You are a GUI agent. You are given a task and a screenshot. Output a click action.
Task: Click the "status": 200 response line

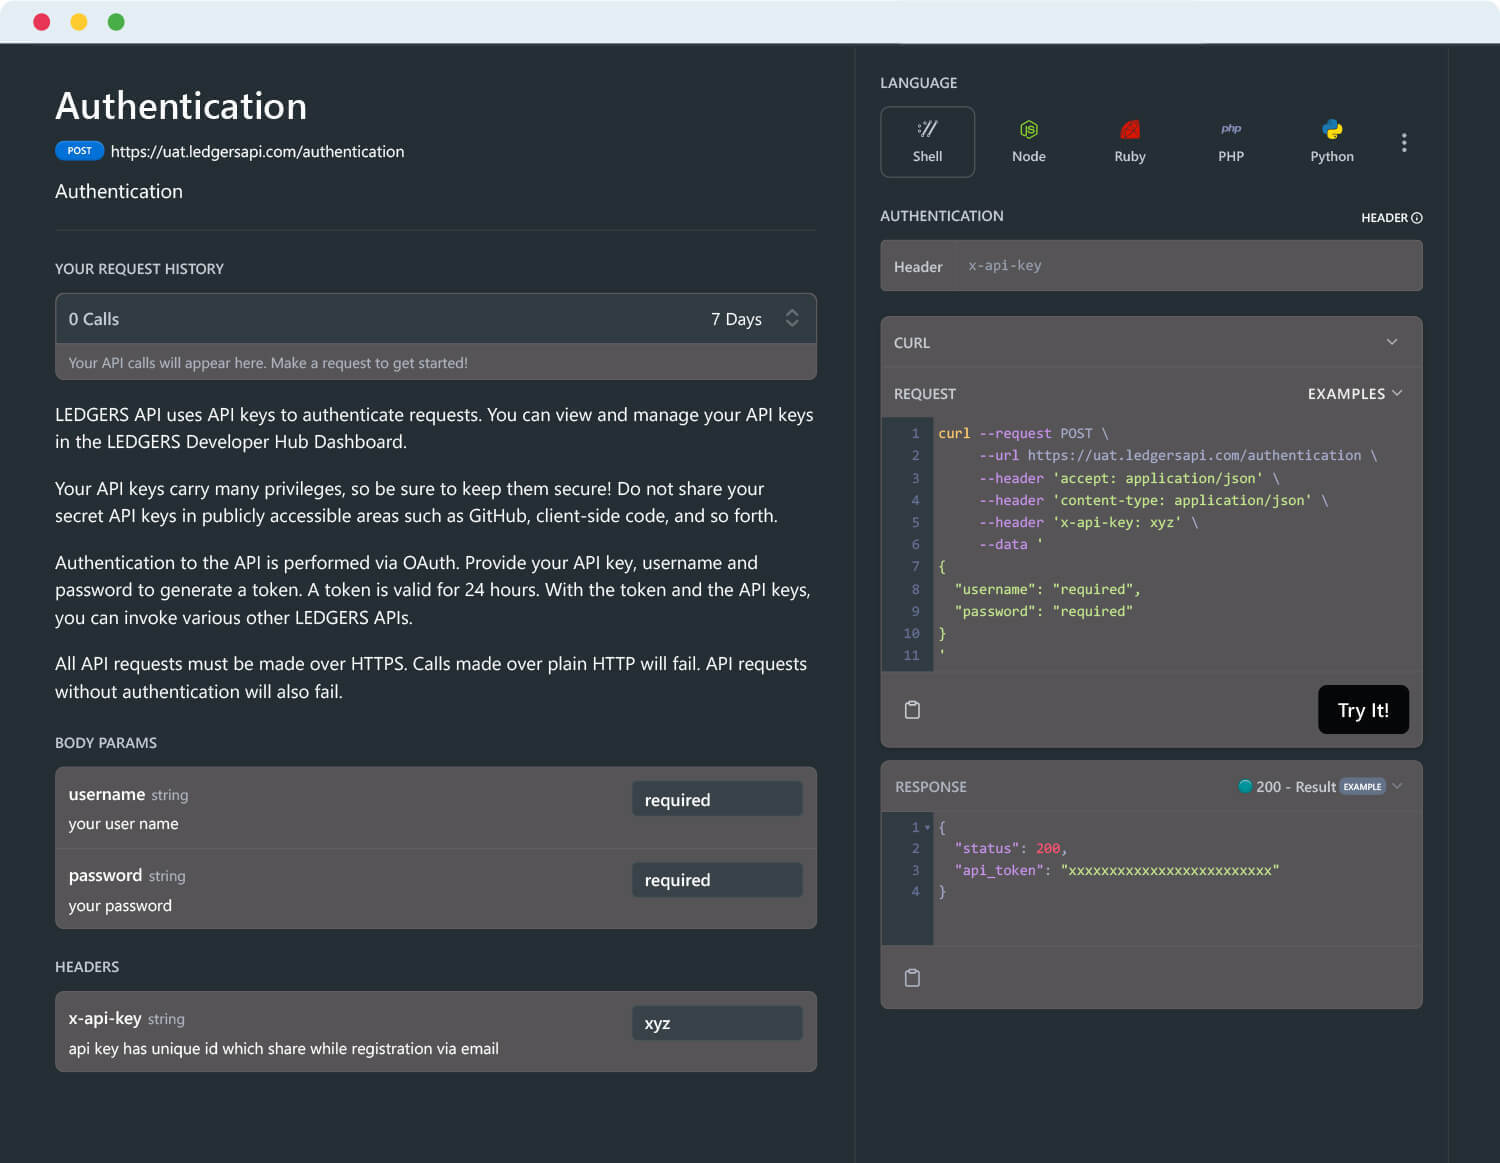(x=1011, y=848)
